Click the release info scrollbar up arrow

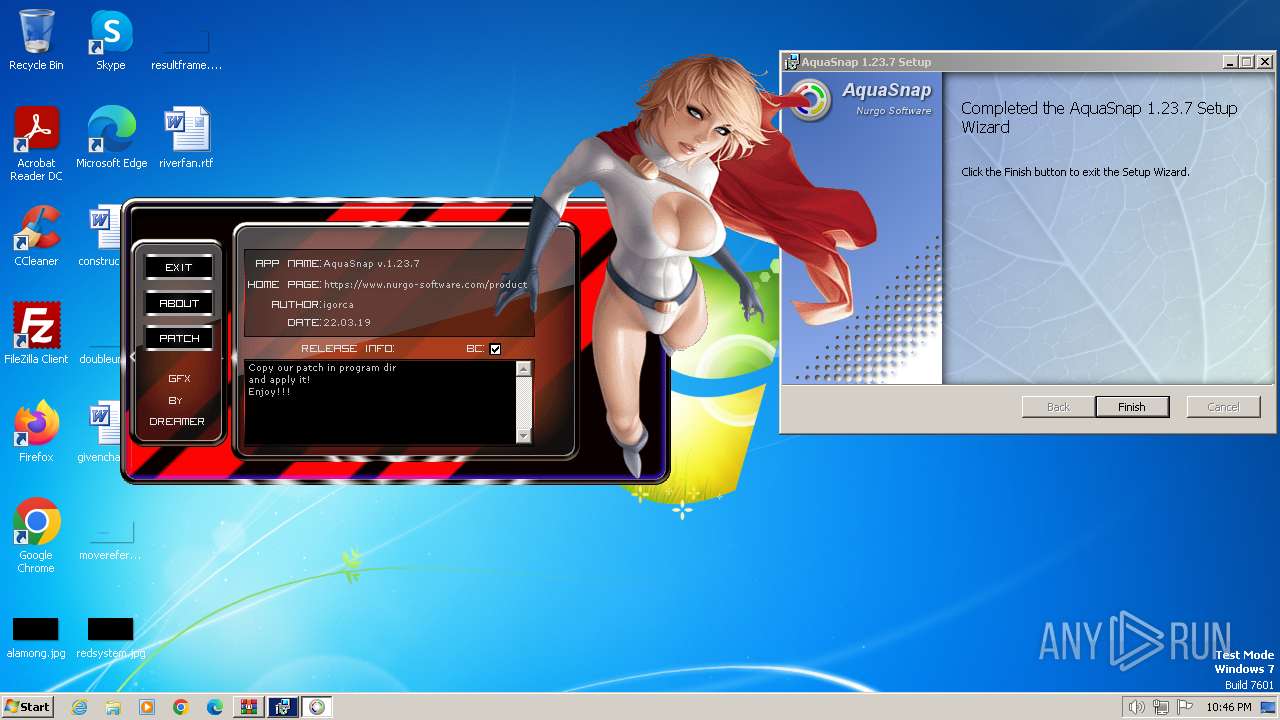coord(522,369)
